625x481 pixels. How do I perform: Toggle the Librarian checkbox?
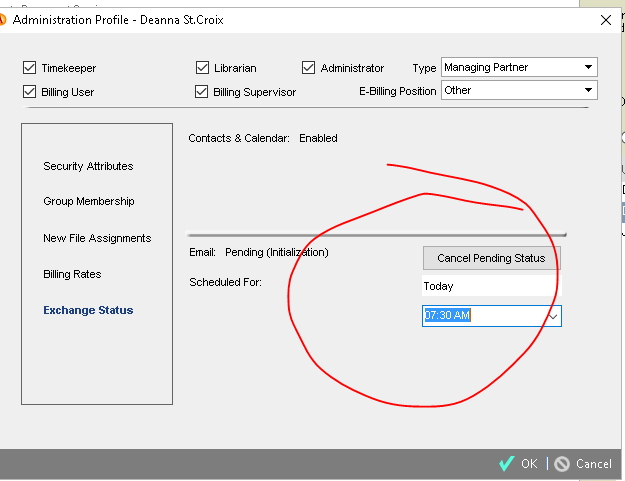coord(202,68)
